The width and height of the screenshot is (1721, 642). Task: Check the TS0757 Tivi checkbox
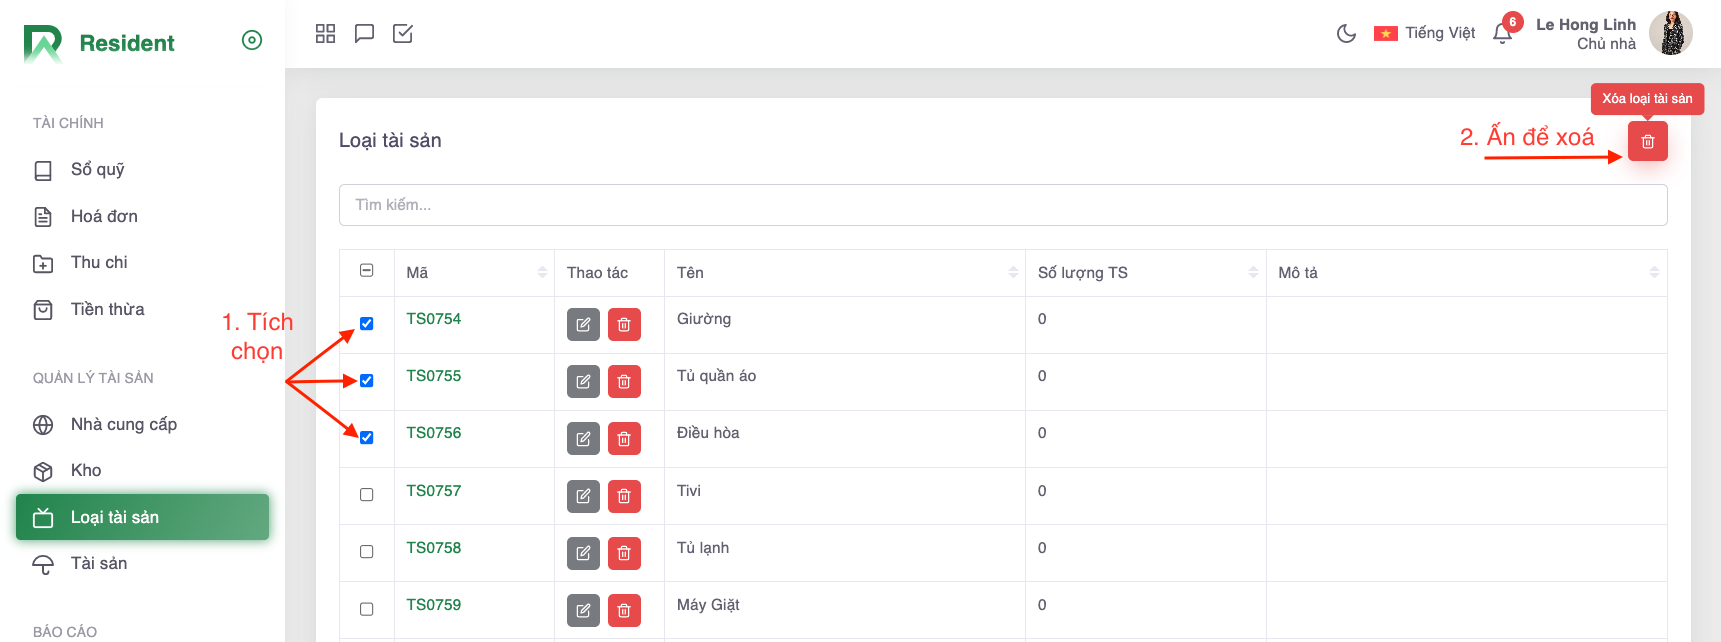click(367, 495)
